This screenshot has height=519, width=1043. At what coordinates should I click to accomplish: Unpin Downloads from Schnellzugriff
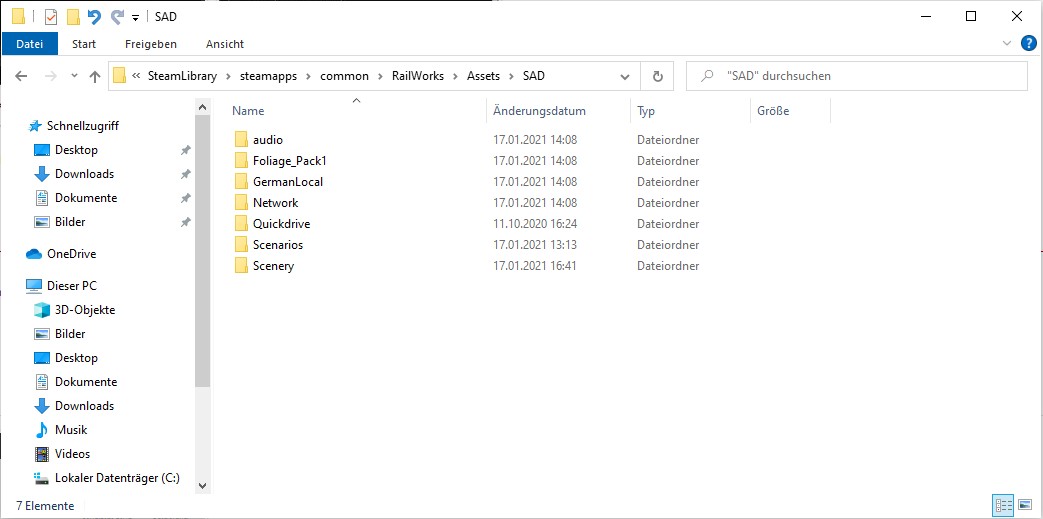pos(185,174)
